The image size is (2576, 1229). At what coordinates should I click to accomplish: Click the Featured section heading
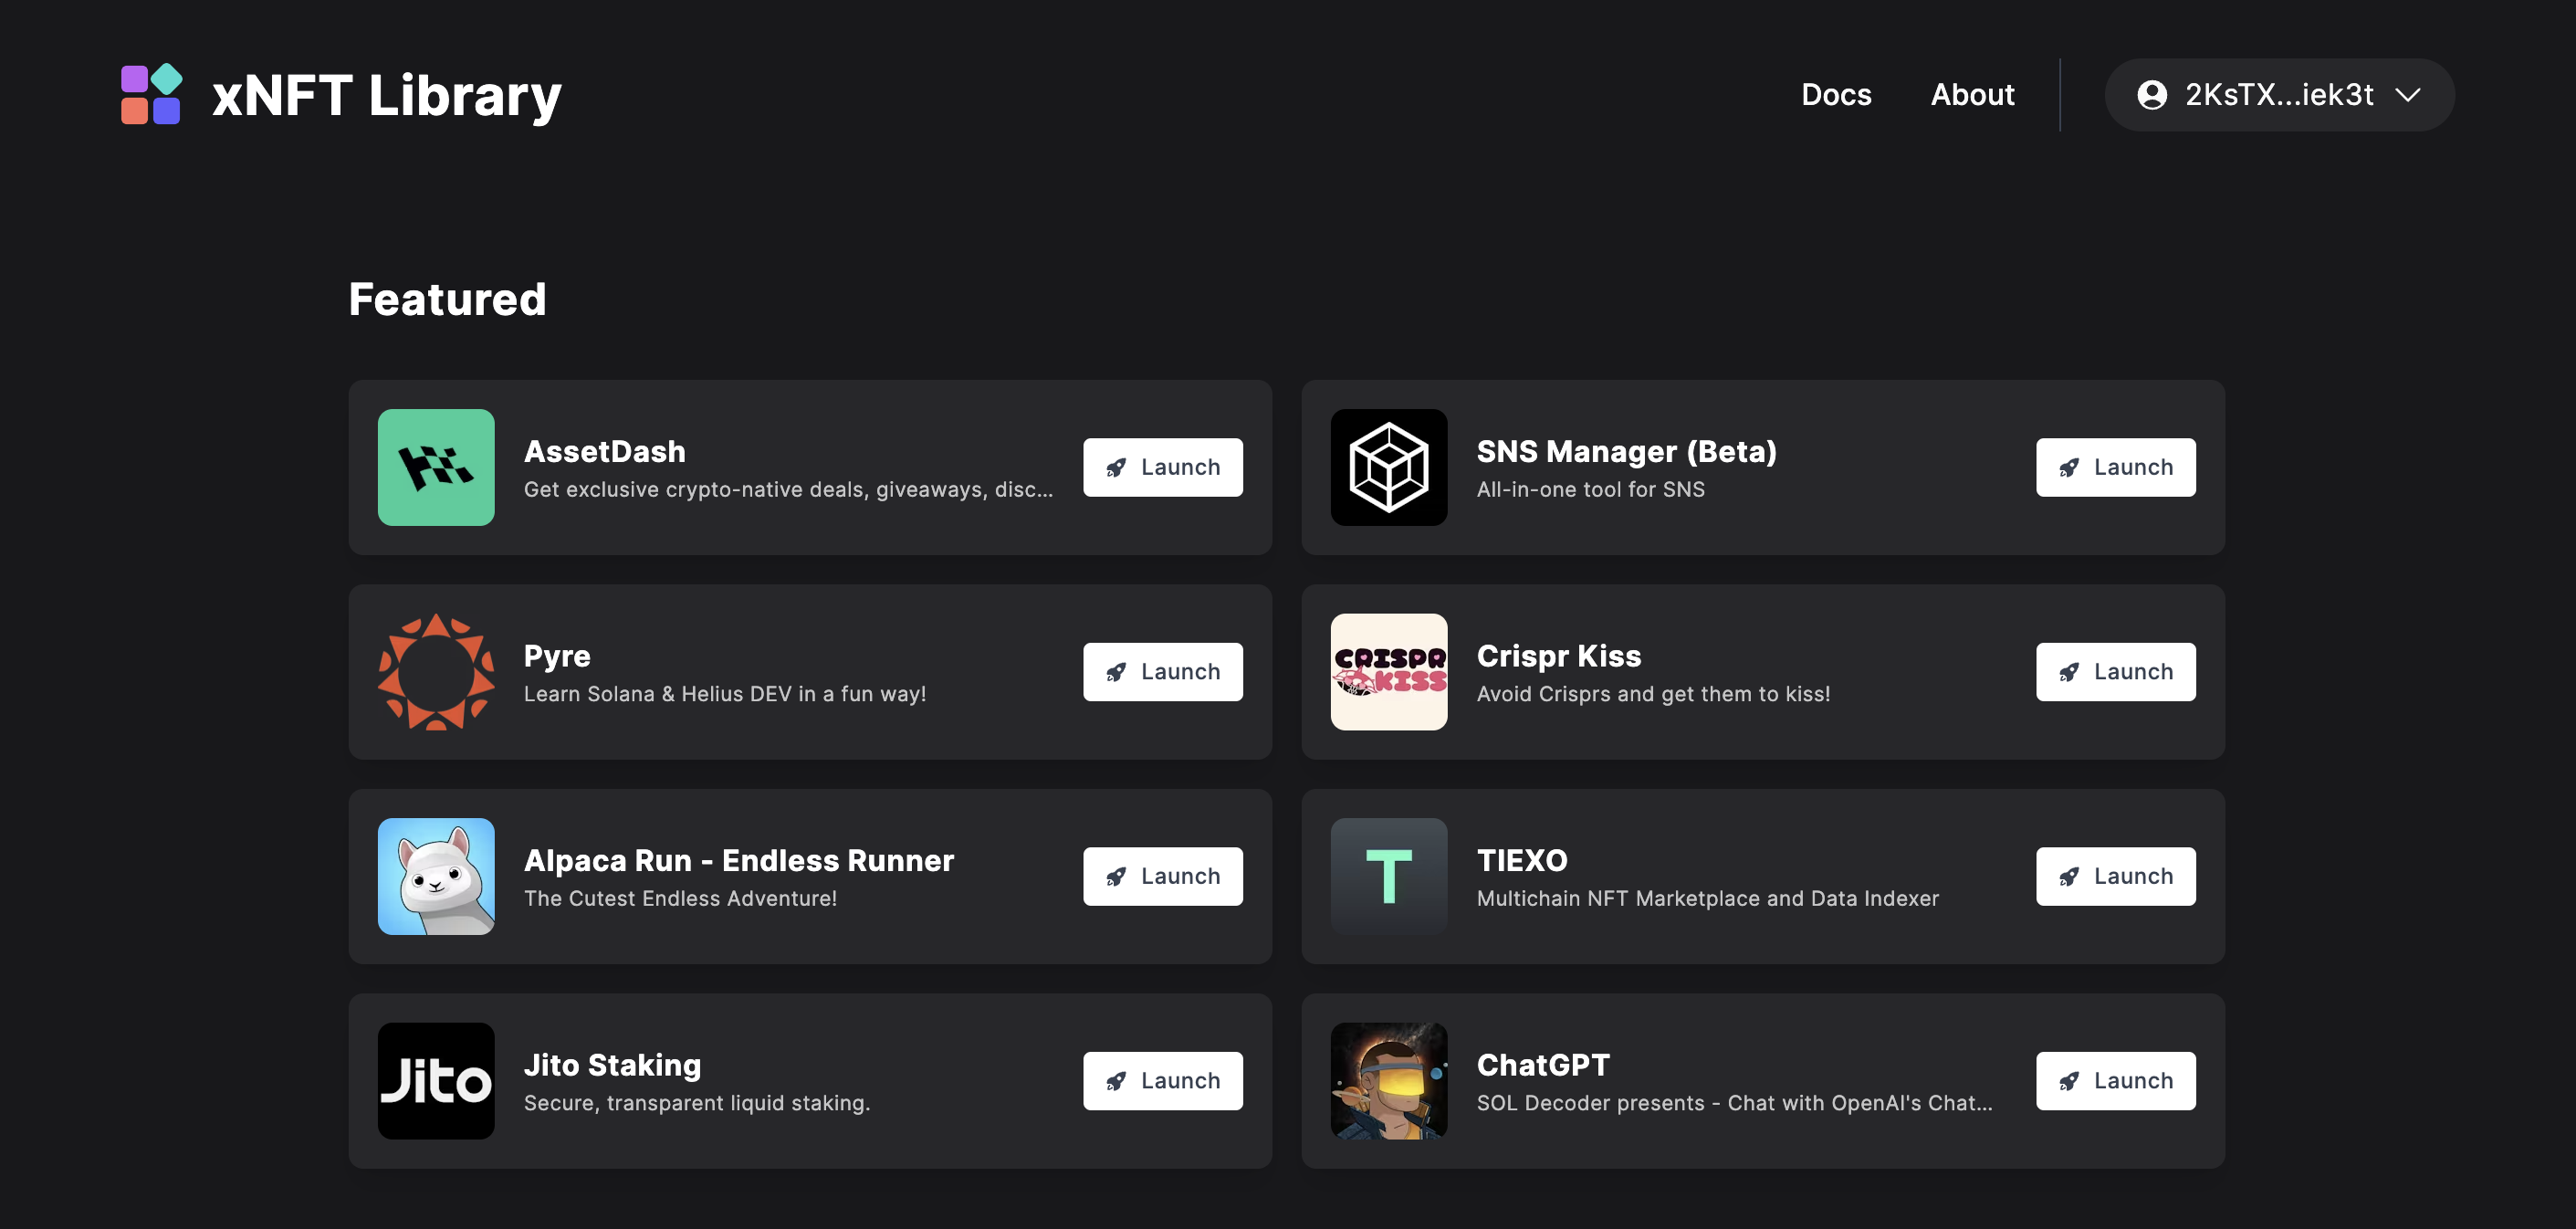pos(447,299)
